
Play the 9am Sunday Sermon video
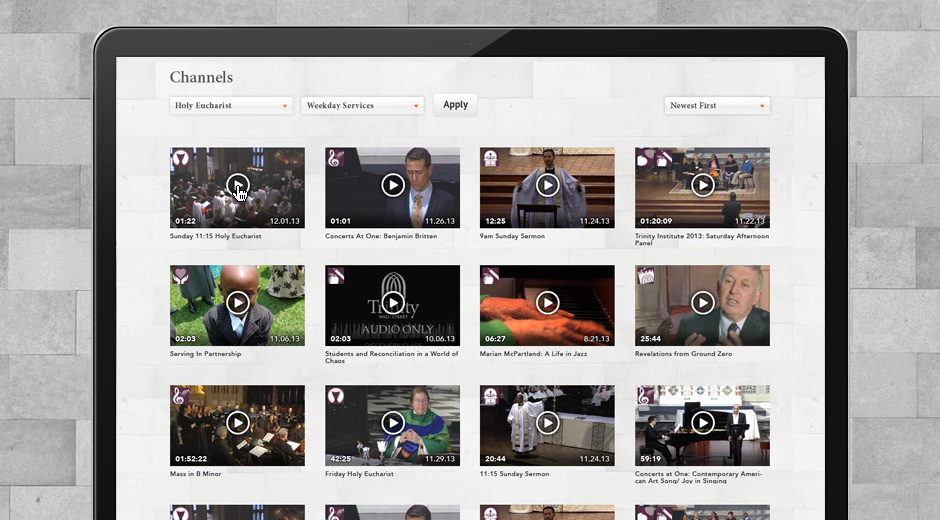click(547, 185)
